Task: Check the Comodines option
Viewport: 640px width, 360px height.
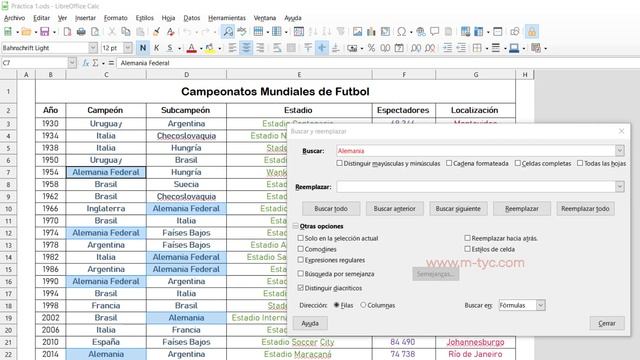Action: (301, 249)
